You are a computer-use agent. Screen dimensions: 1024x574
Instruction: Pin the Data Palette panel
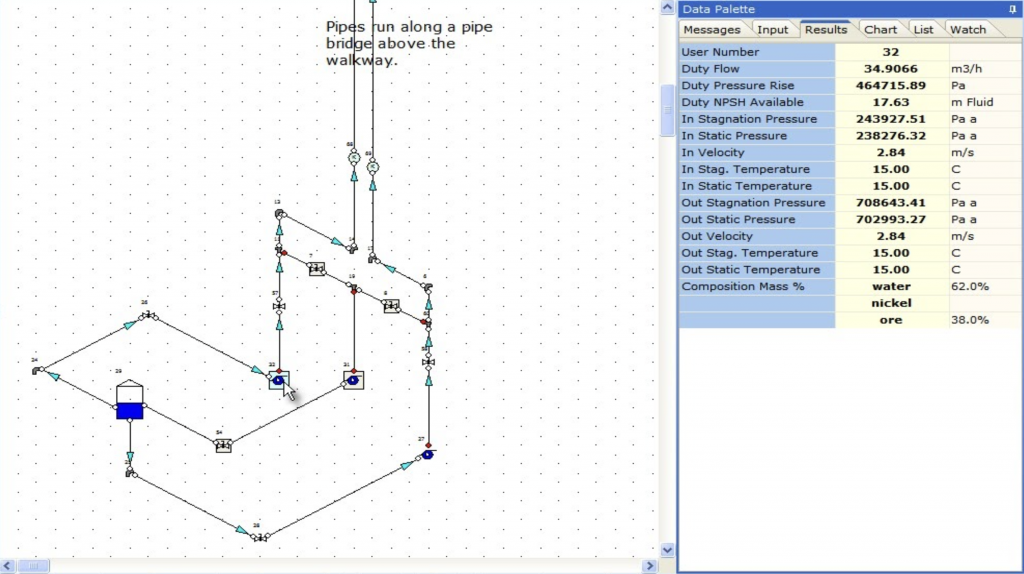(1012, 9)
